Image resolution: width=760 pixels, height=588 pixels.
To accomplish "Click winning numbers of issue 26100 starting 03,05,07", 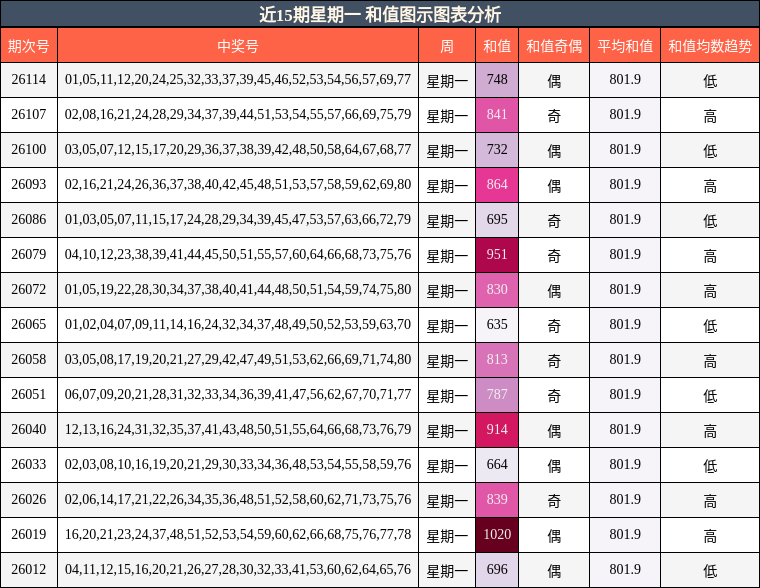I will coord(238,149).
